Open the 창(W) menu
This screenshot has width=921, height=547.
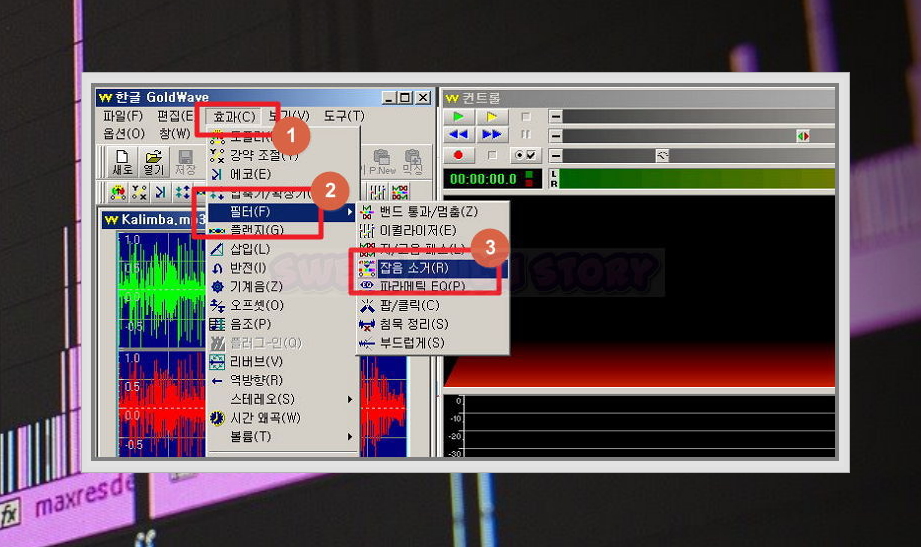click(x=174, y=133)
